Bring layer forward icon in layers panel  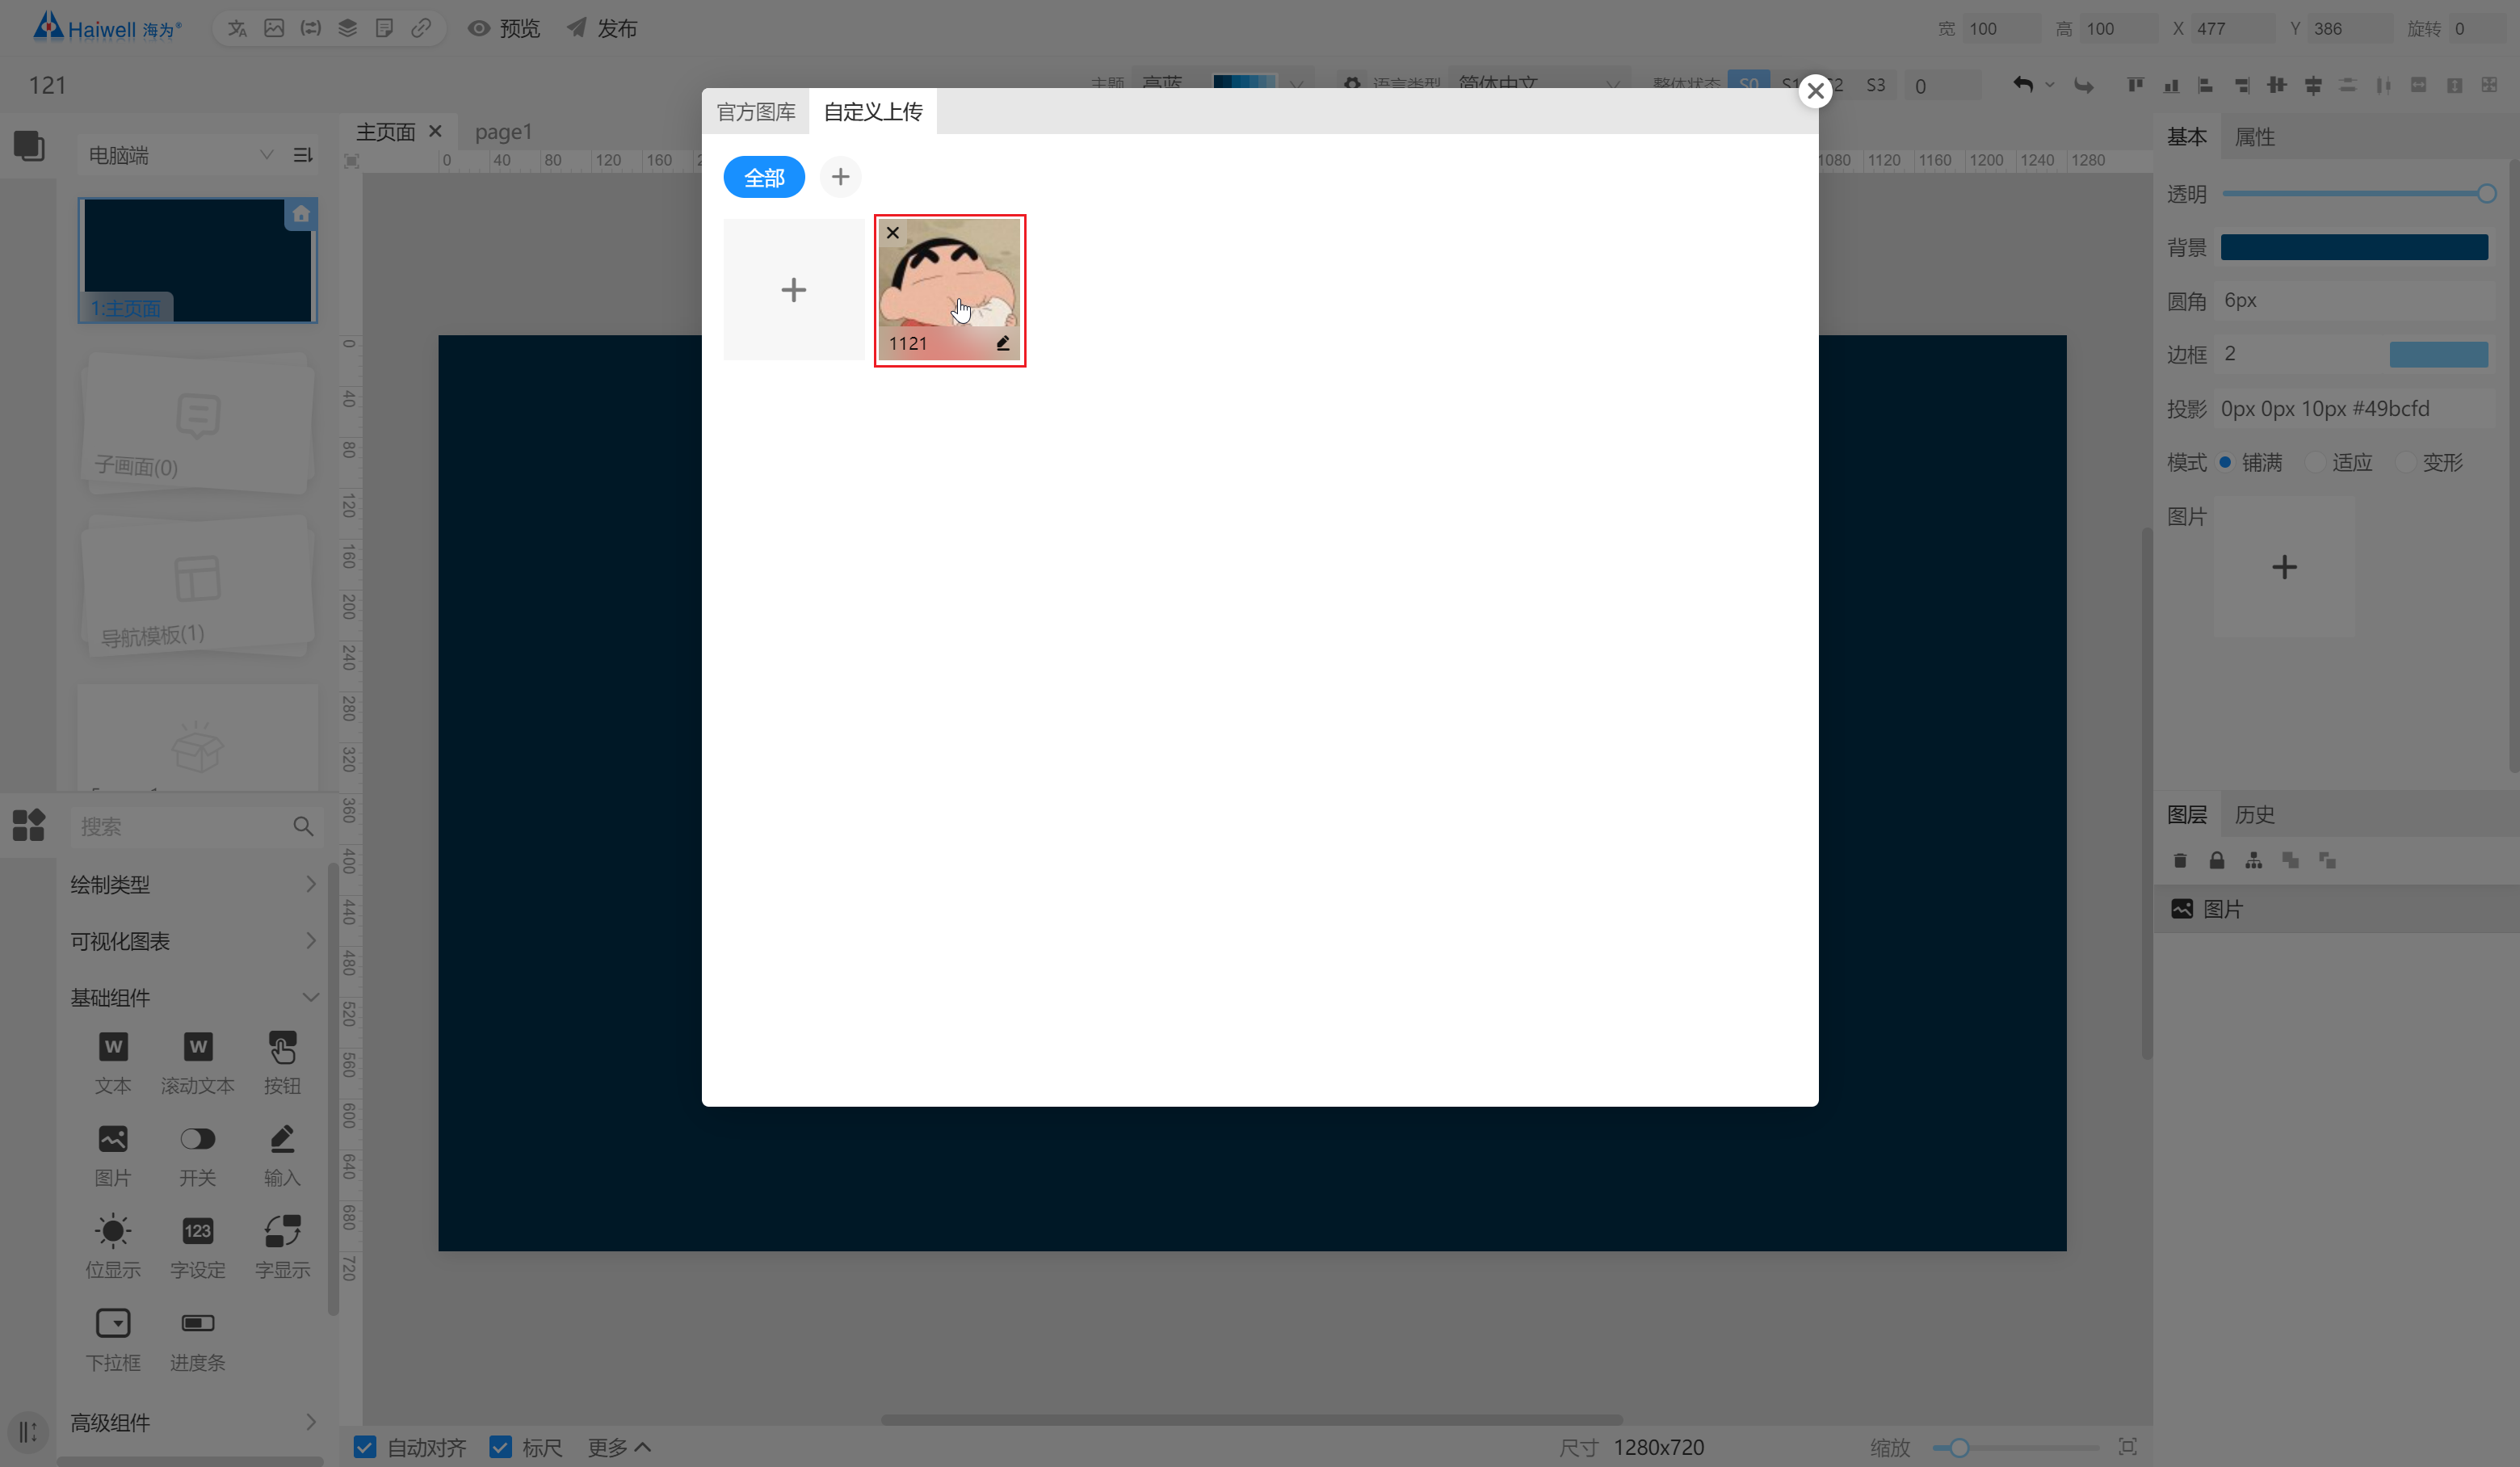coord(2291,860)
